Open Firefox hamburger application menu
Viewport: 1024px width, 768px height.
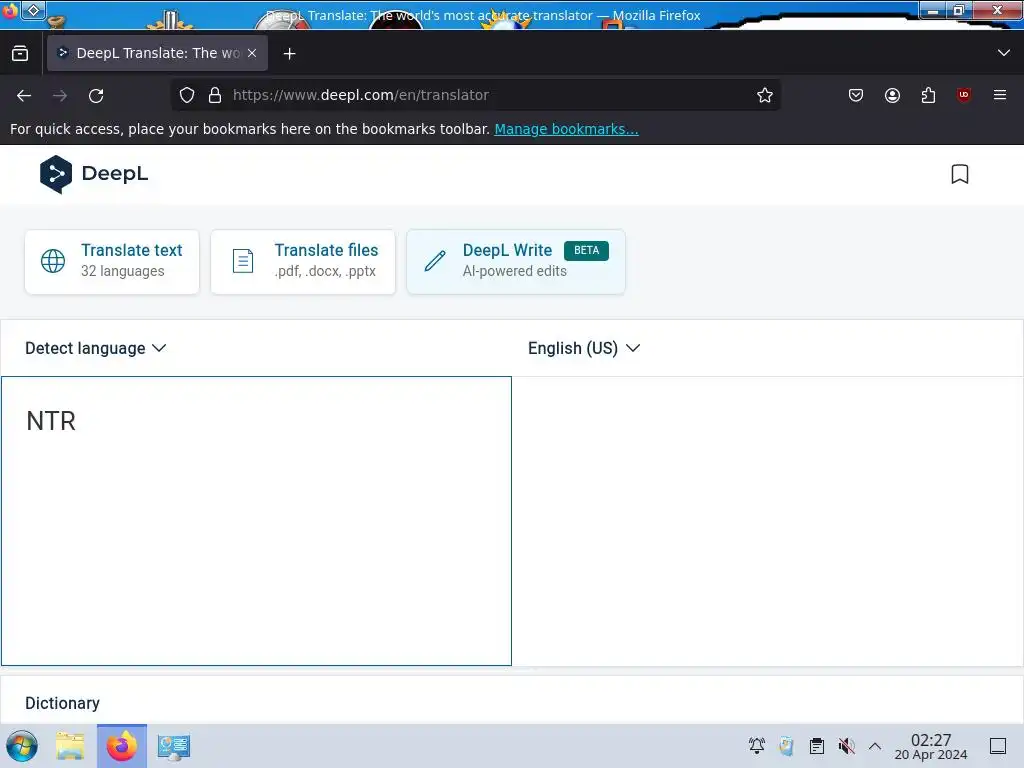pyautogui.click(x=1000, y=95)
